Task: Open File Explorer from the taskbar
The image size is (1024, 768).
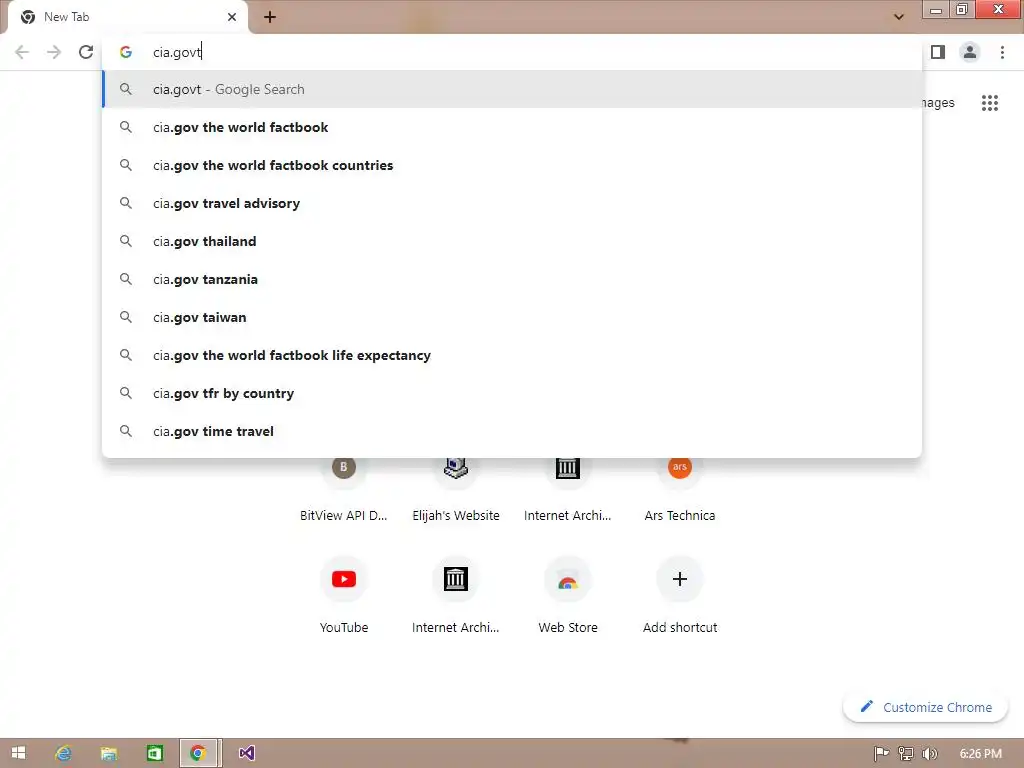Action: tap(108, 753)
